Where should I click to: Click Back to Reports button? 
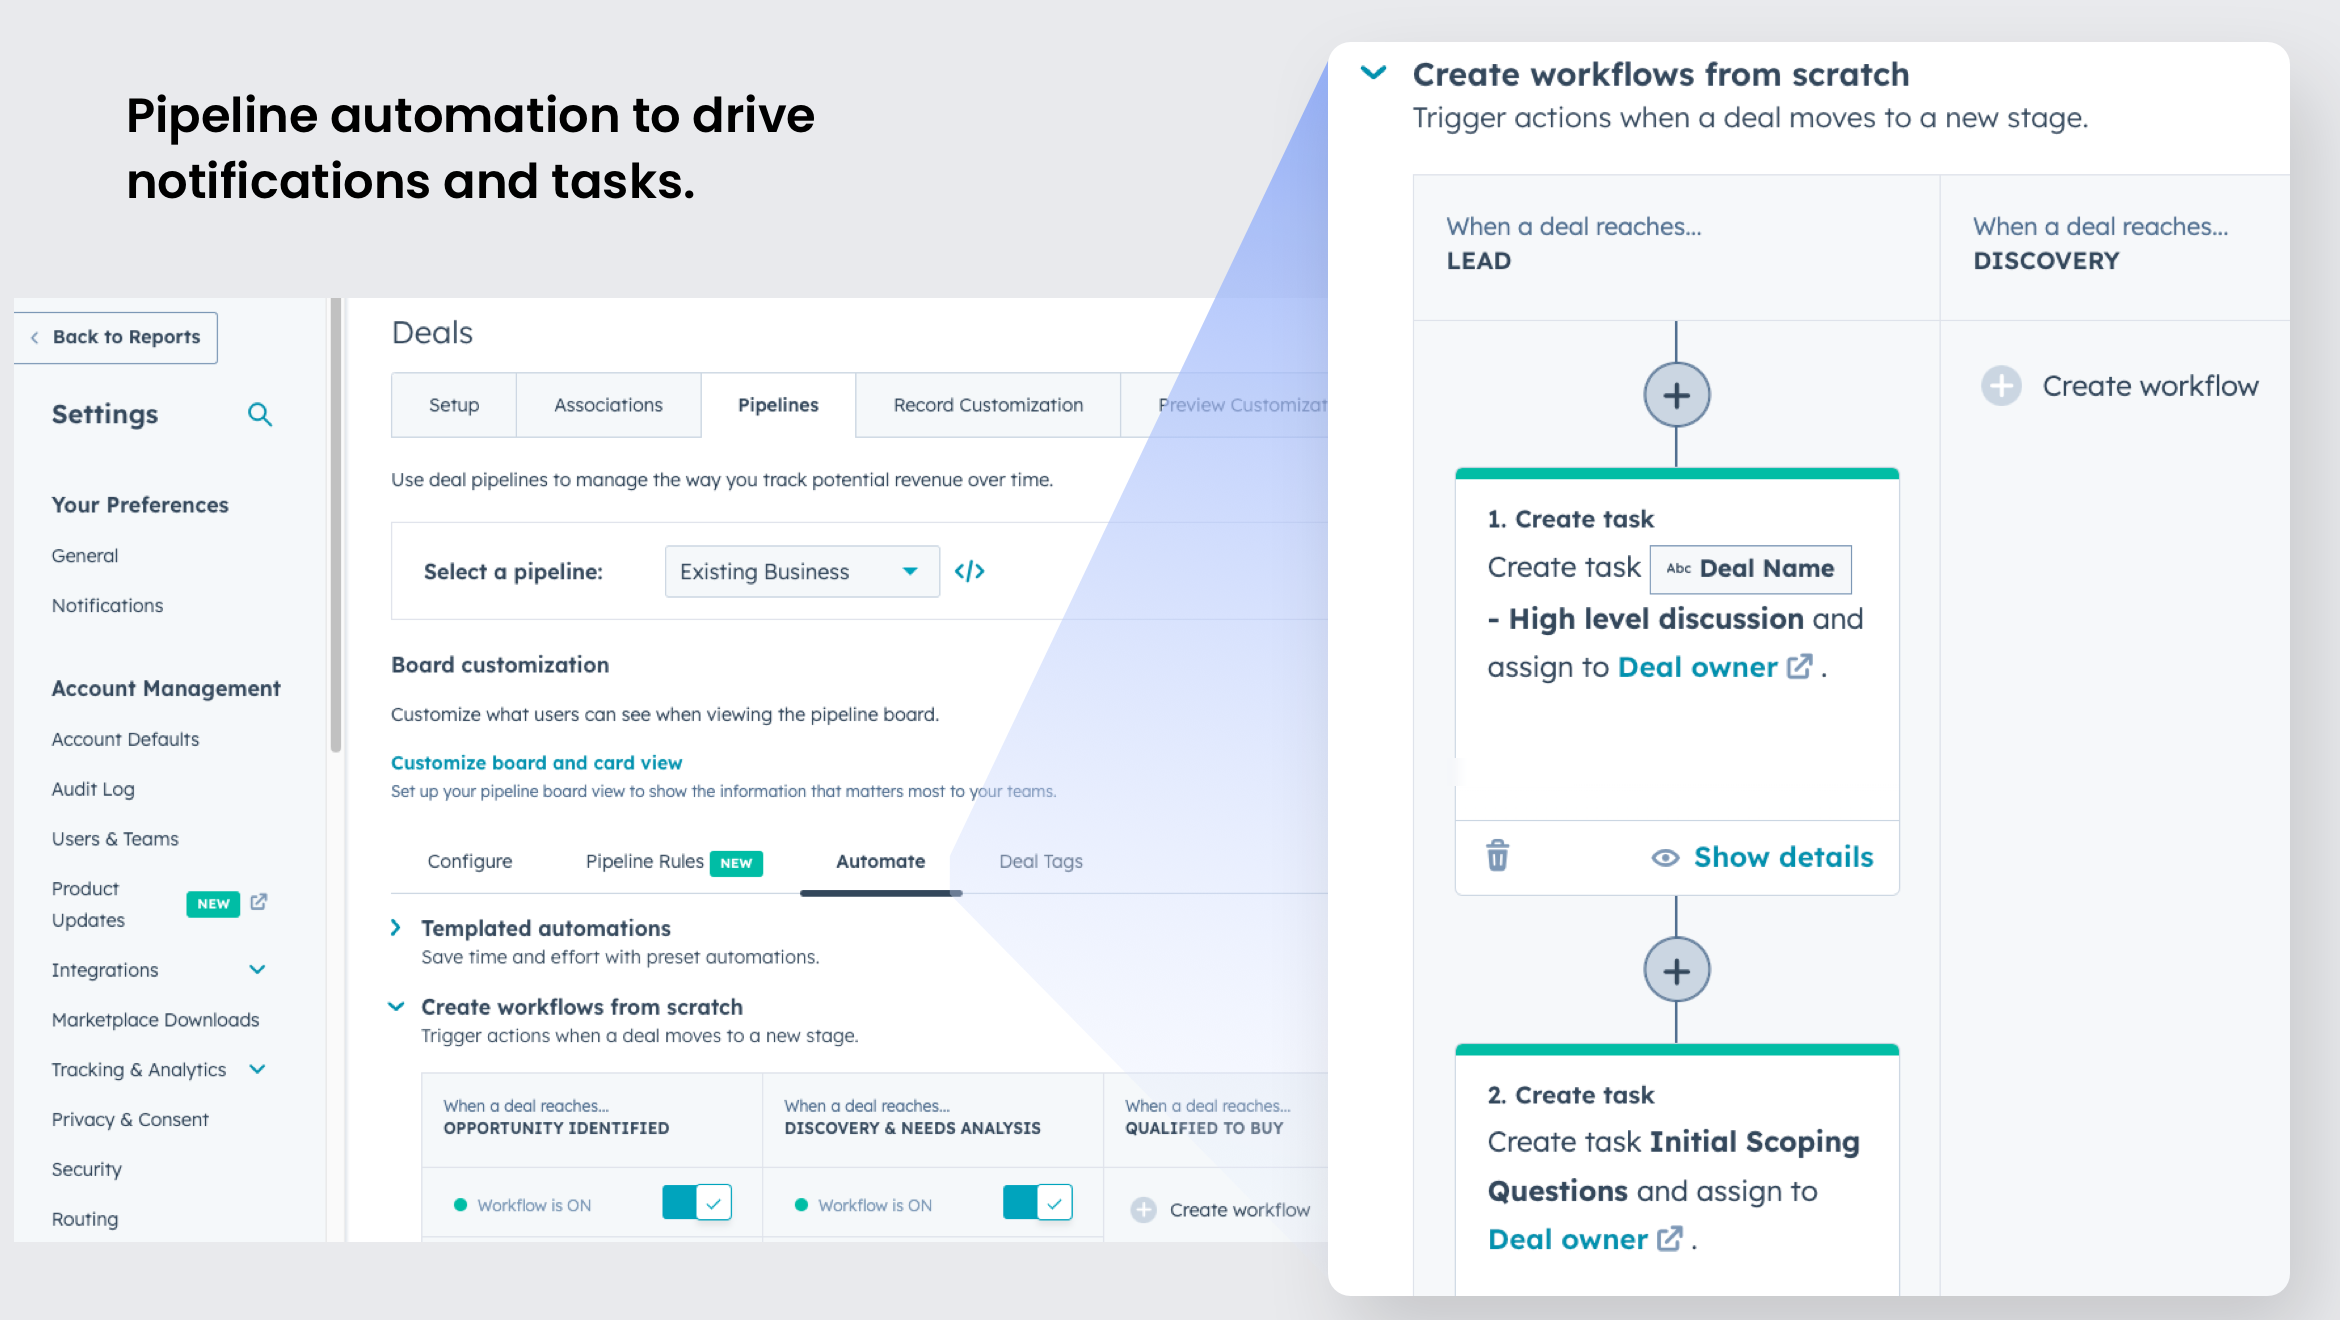[x=116, y=337]
